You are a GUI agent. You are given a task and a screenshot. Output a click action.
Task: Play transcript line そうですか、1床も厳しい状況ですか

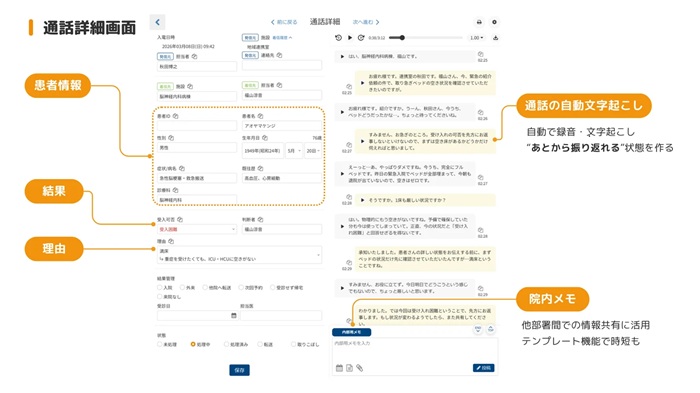(363, 200)
